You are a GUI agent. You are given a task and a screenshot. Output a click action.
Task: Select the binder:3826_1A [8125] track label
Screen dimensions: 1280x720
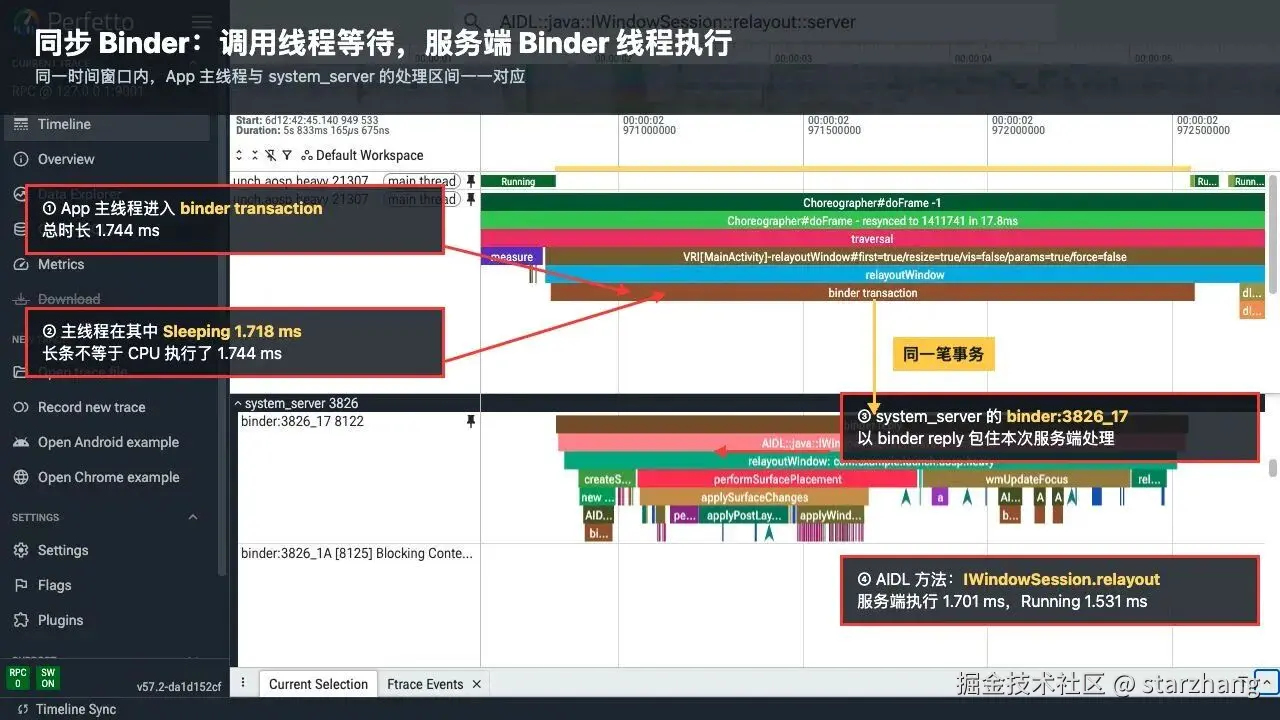tap(357, 553)
